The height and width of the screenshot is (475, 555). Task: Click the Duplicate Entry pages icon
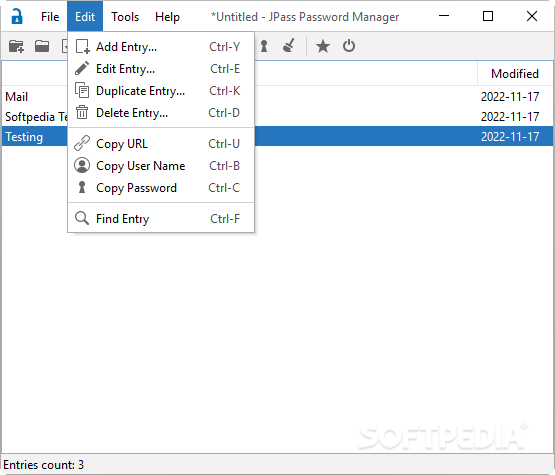click(x=82, y=91)
